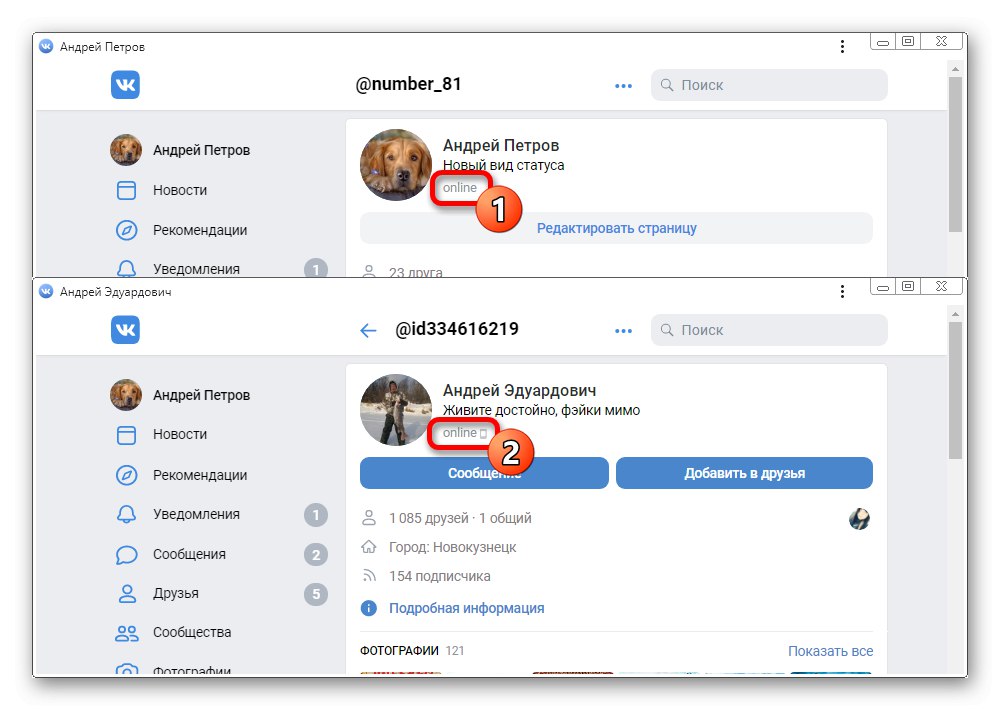Click Андрей Петров name in bottom sidebar
Screen dimensions: 1000x710
pyautogui.click(x=201, y=395)
